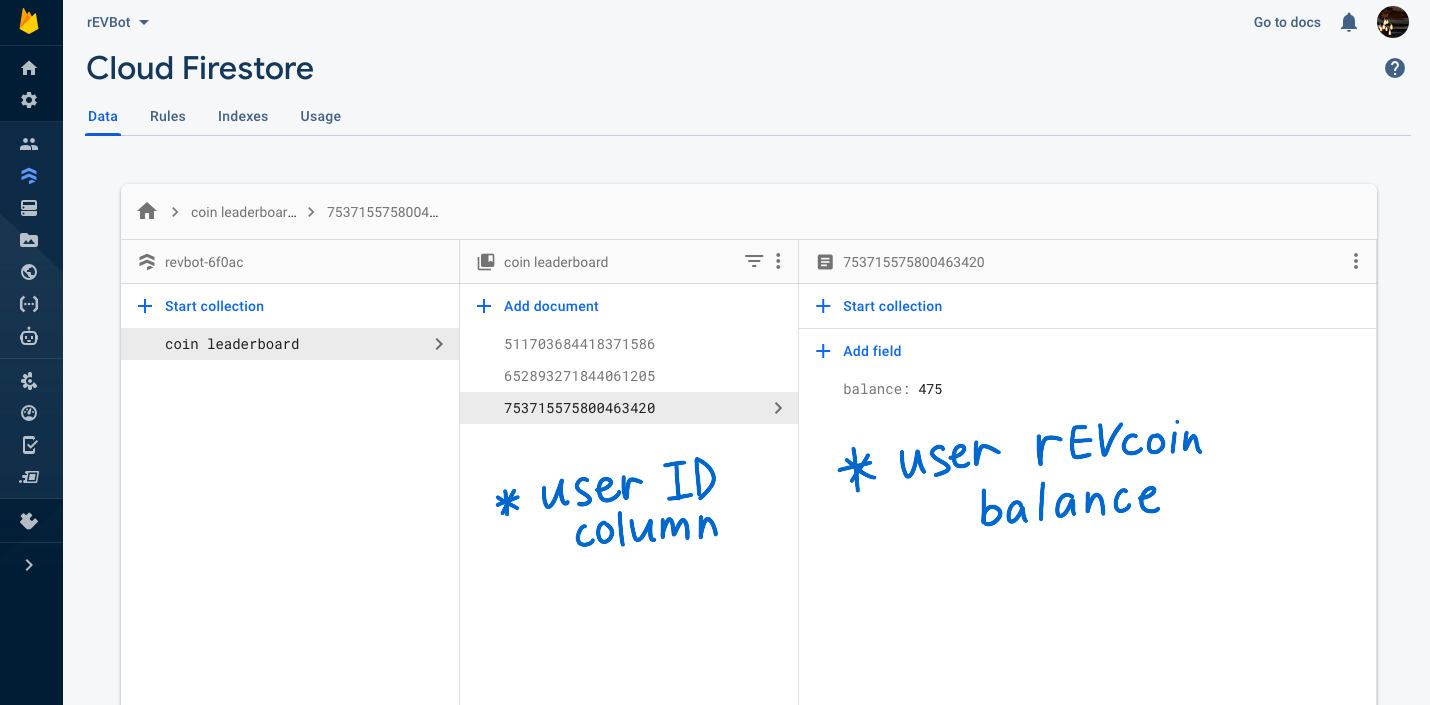Open App Distribution icon in sidebar
Image resolution: width=1430 pixels, height=705 pixels.
[x=29, y=477]
